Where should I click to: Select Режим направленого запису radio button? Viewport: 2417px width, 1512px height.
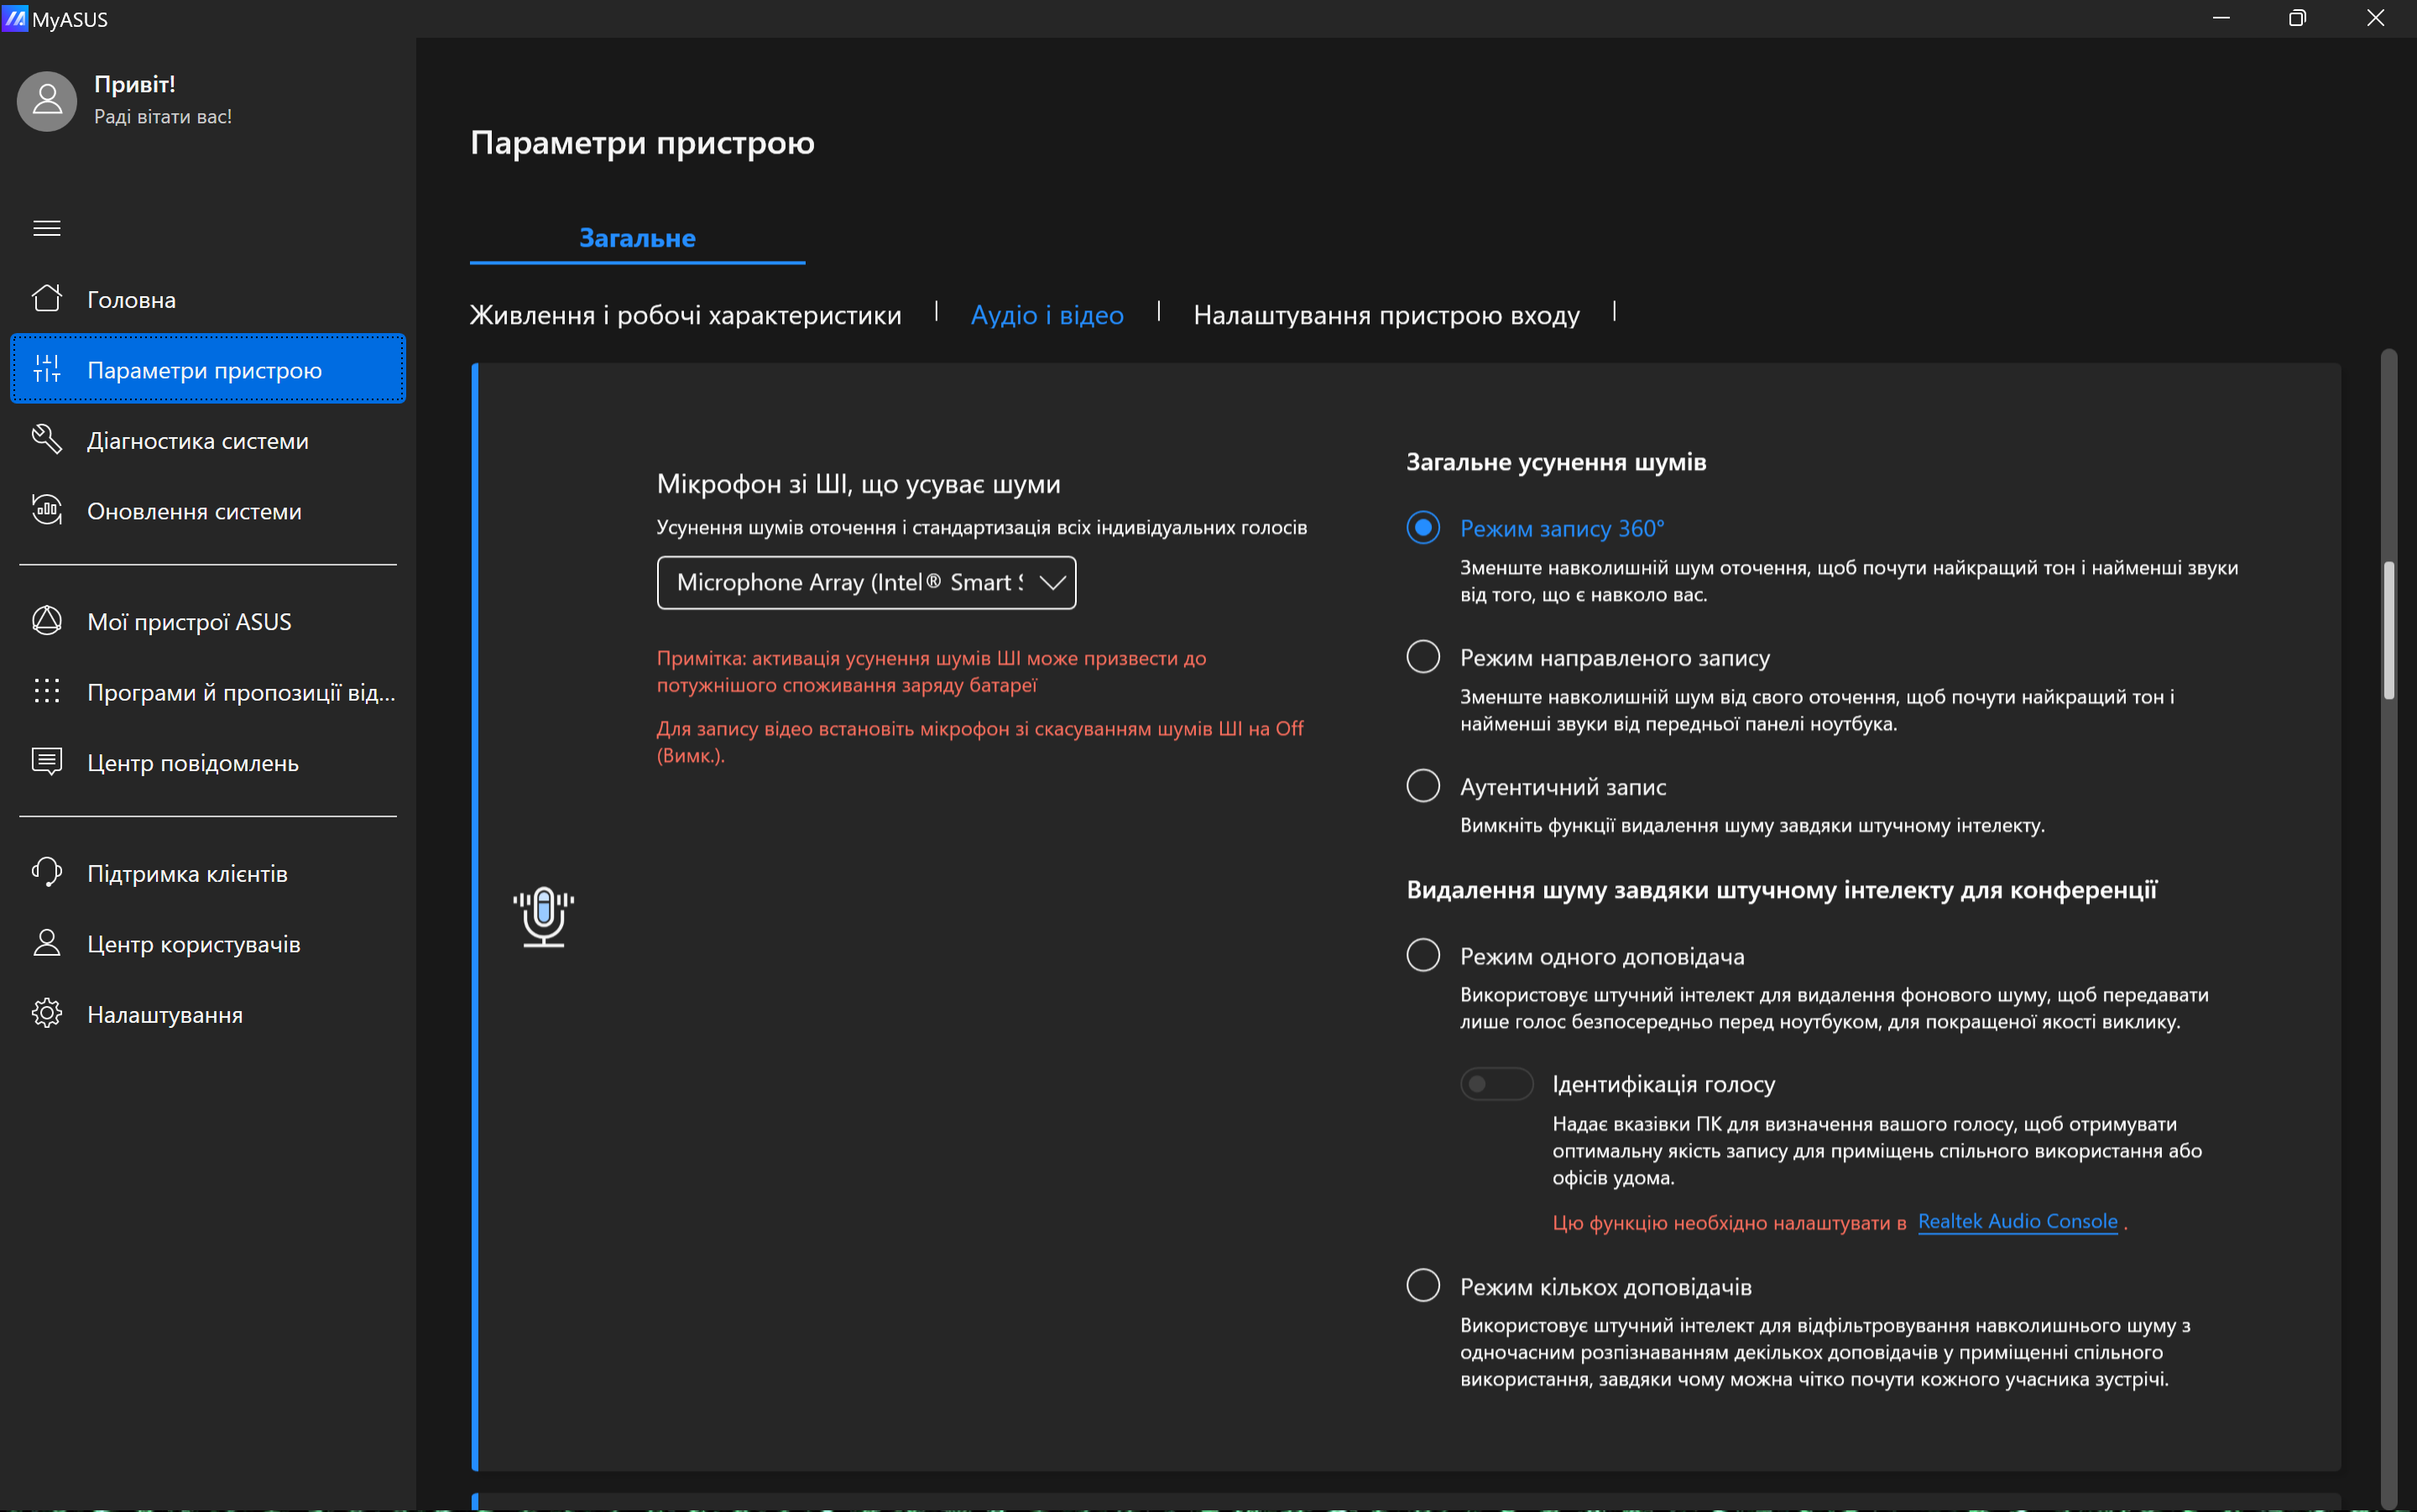(x=1422, y=657)
